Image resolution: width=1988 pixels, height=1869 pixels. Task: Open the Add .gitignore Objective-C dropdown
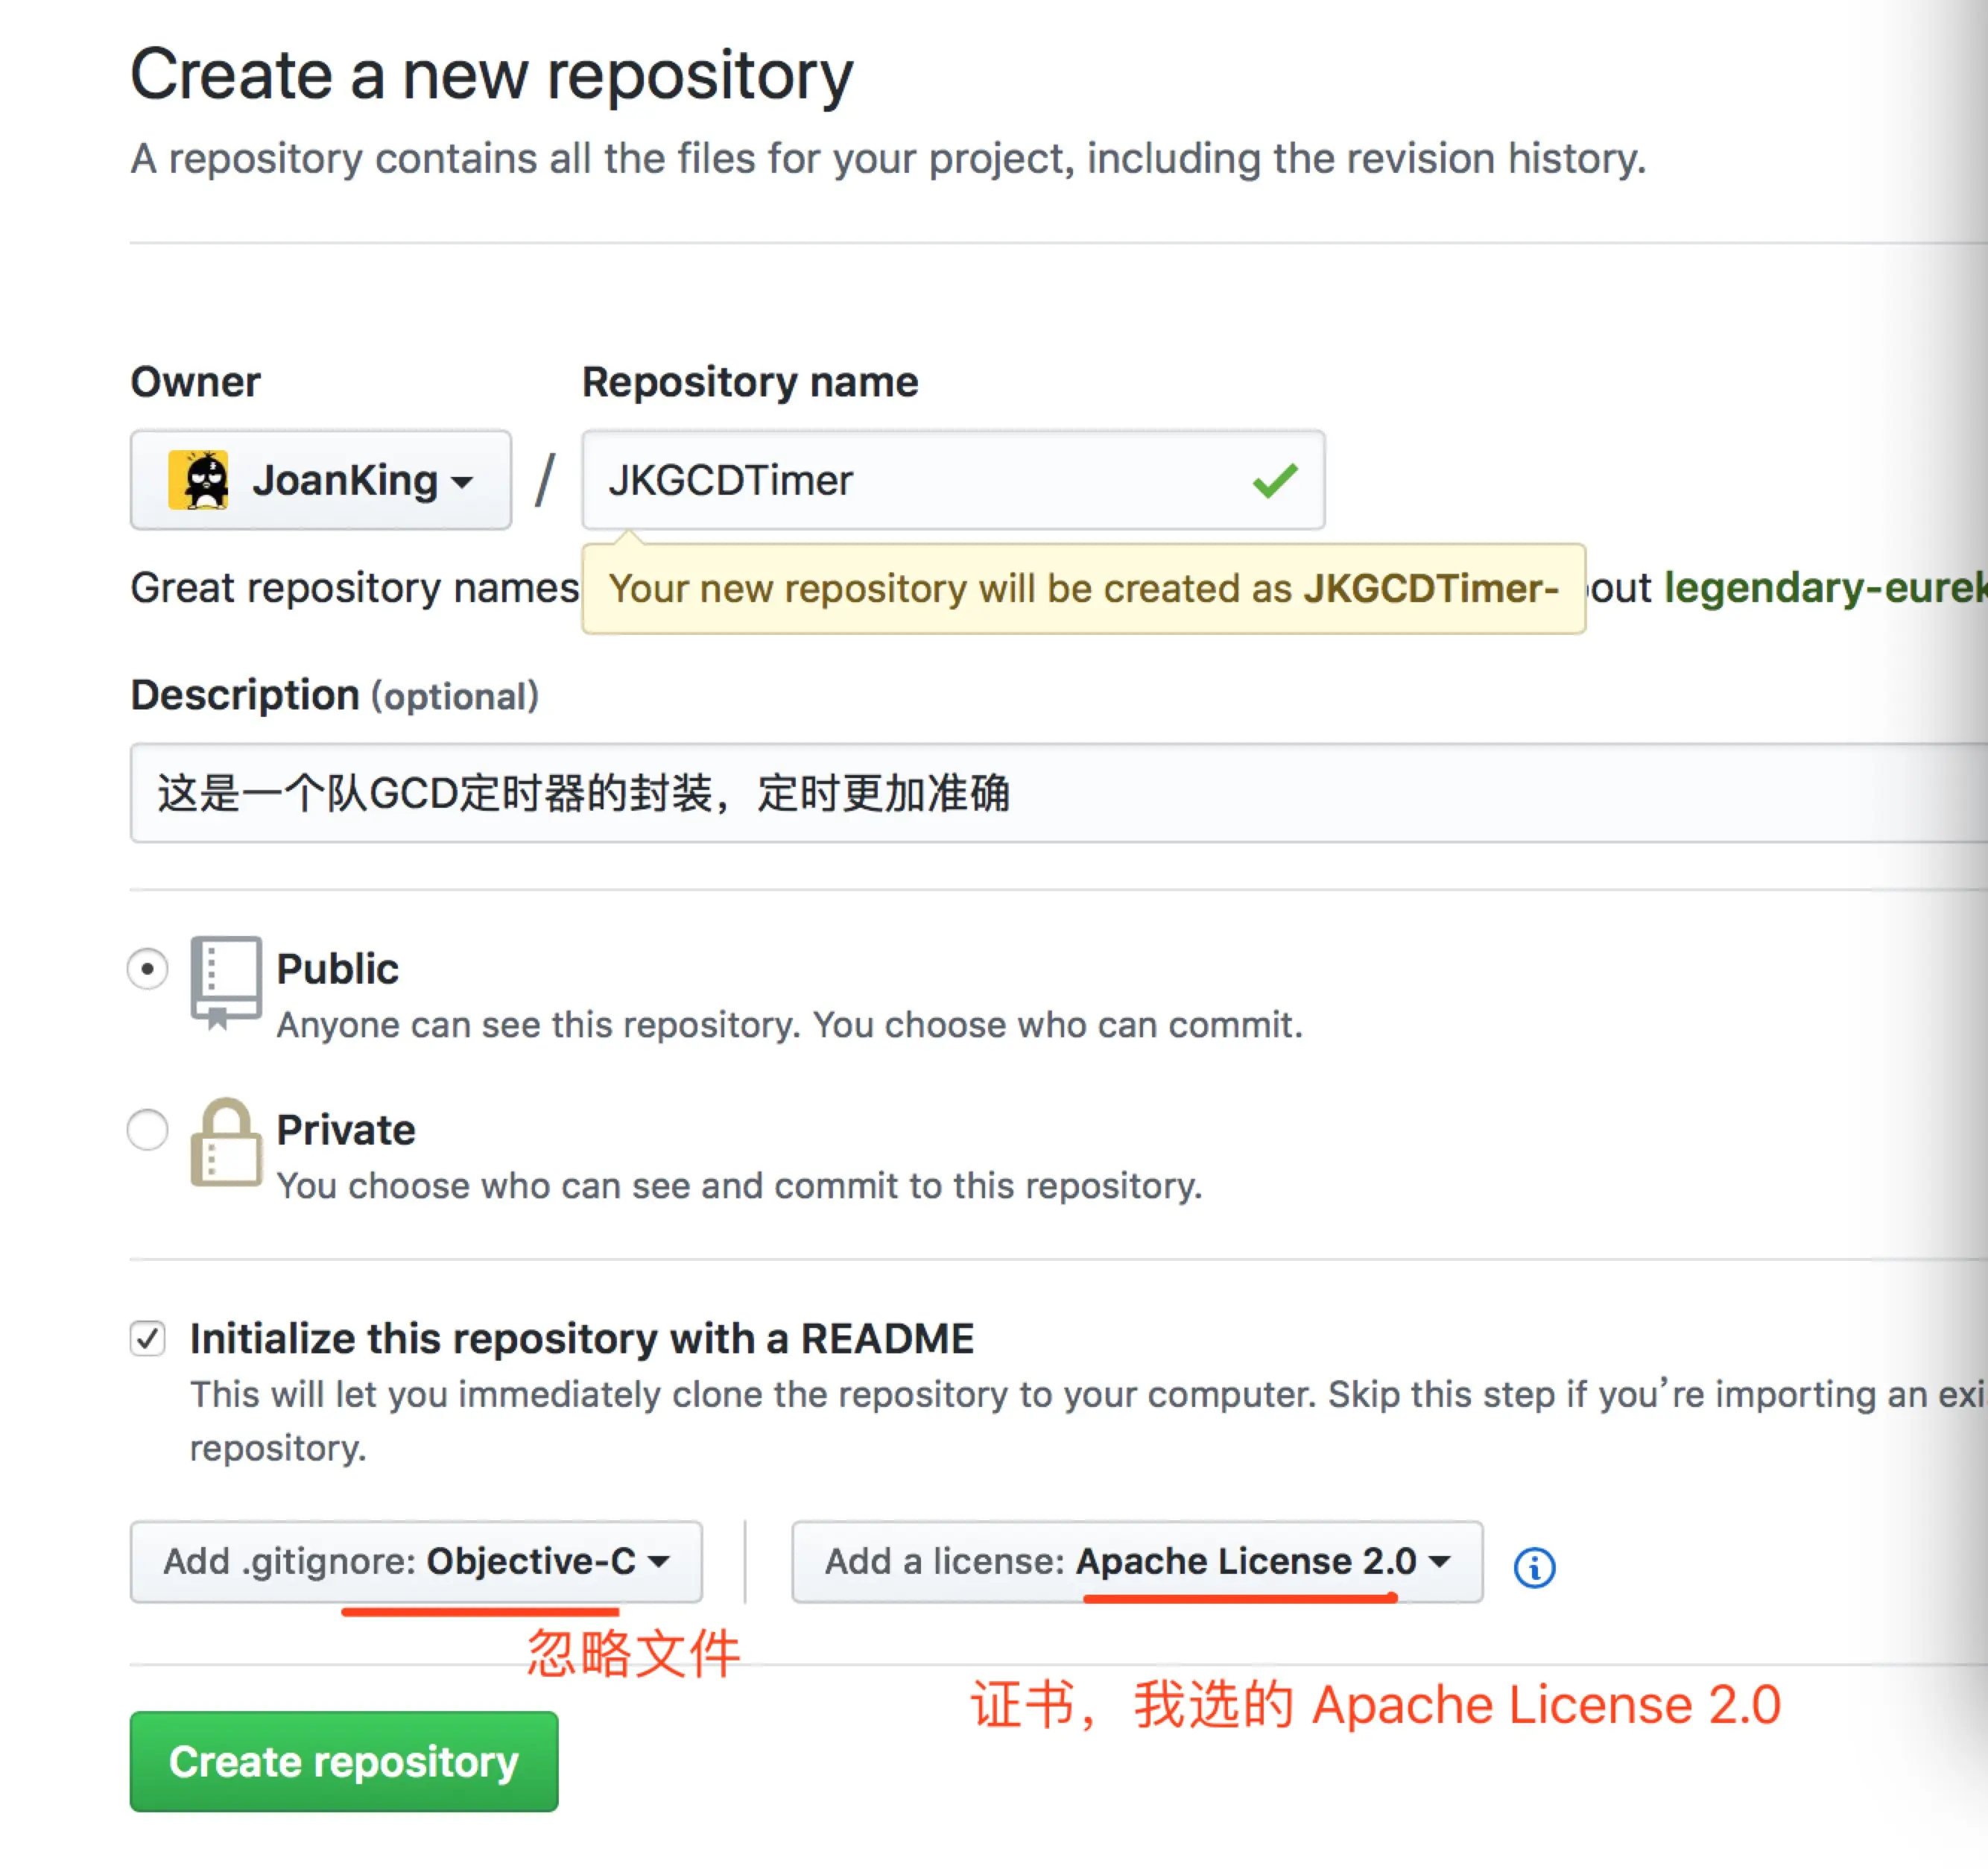click(416, 1561)
